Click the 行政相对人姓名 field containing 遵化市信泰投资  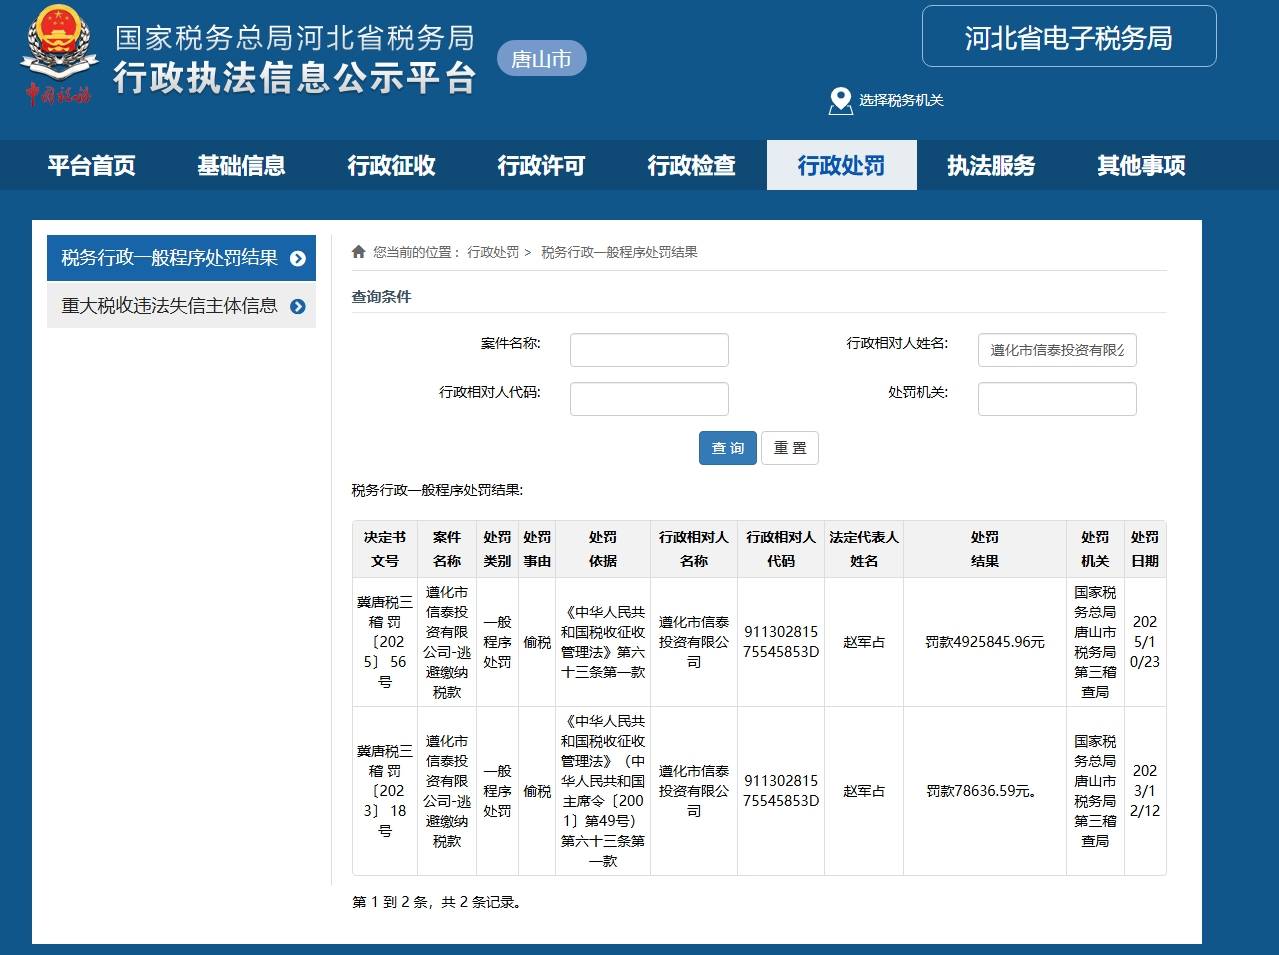click(x=1056, y=349)
